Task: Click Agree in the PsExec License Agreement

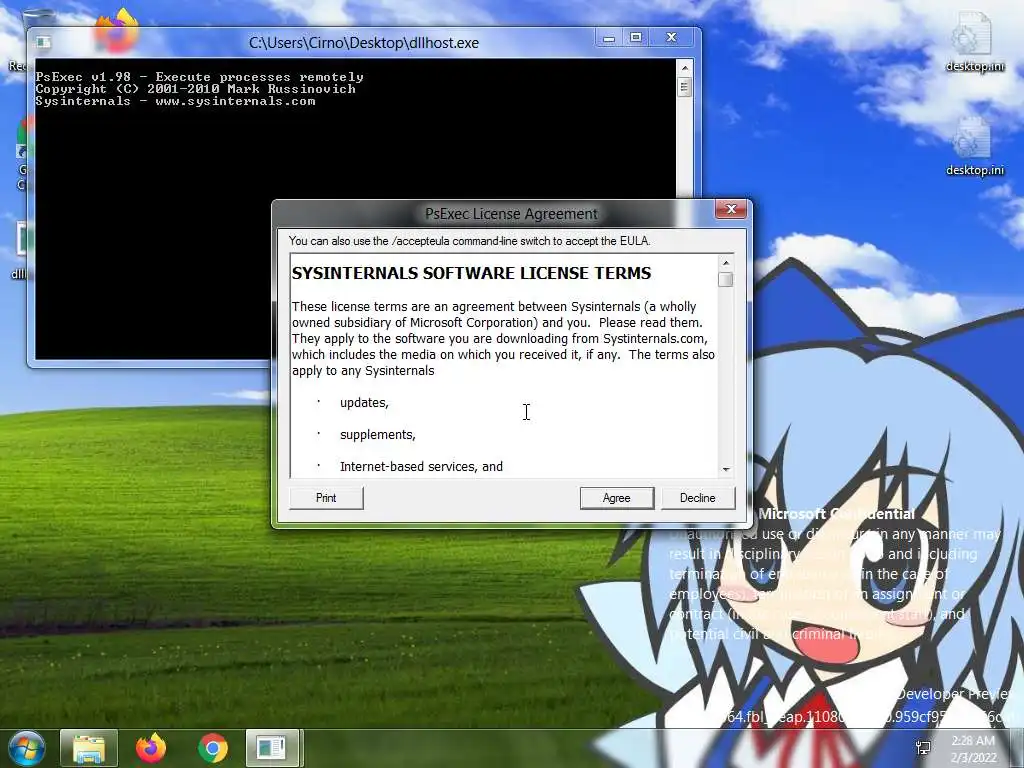Action: (x=616, y=498)
